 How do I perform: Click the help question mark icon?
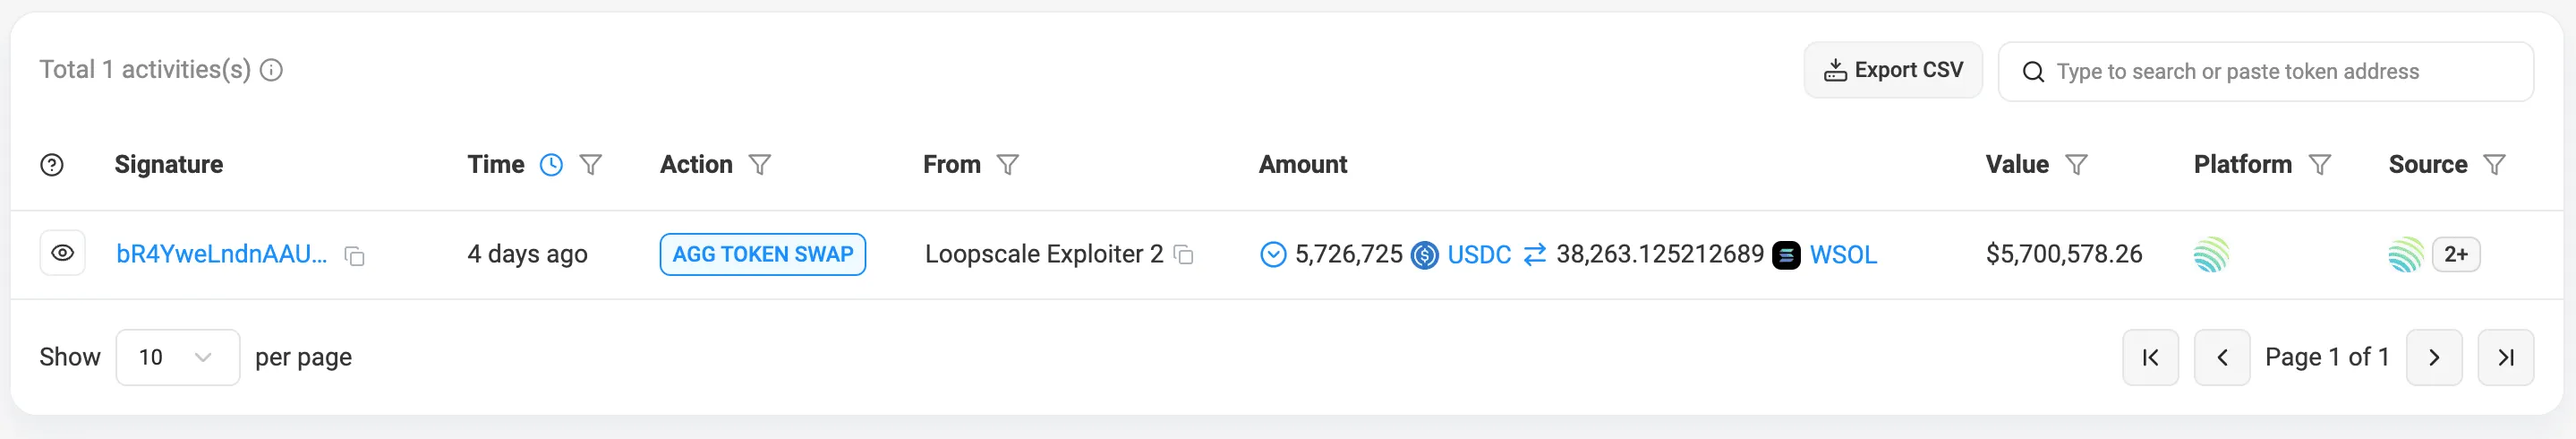pos(52,165)
